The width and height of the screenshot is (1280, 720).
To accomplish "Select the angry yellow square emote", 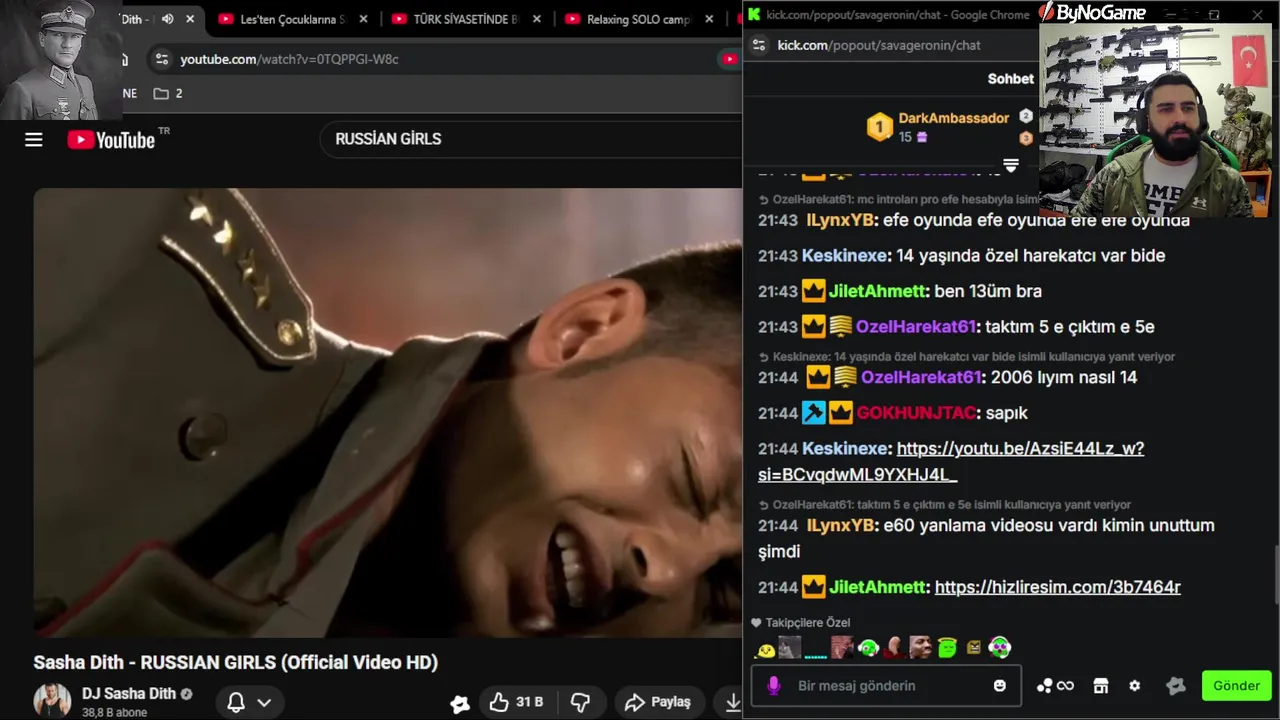I will 974,648.
